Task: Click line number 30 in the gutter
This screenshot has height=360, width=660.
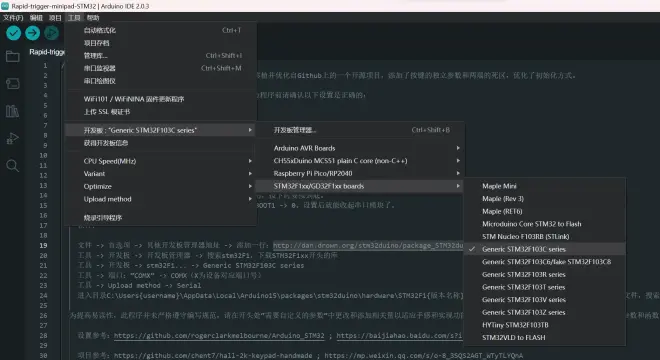Action: pyautogui.click(x=43, y=355)
